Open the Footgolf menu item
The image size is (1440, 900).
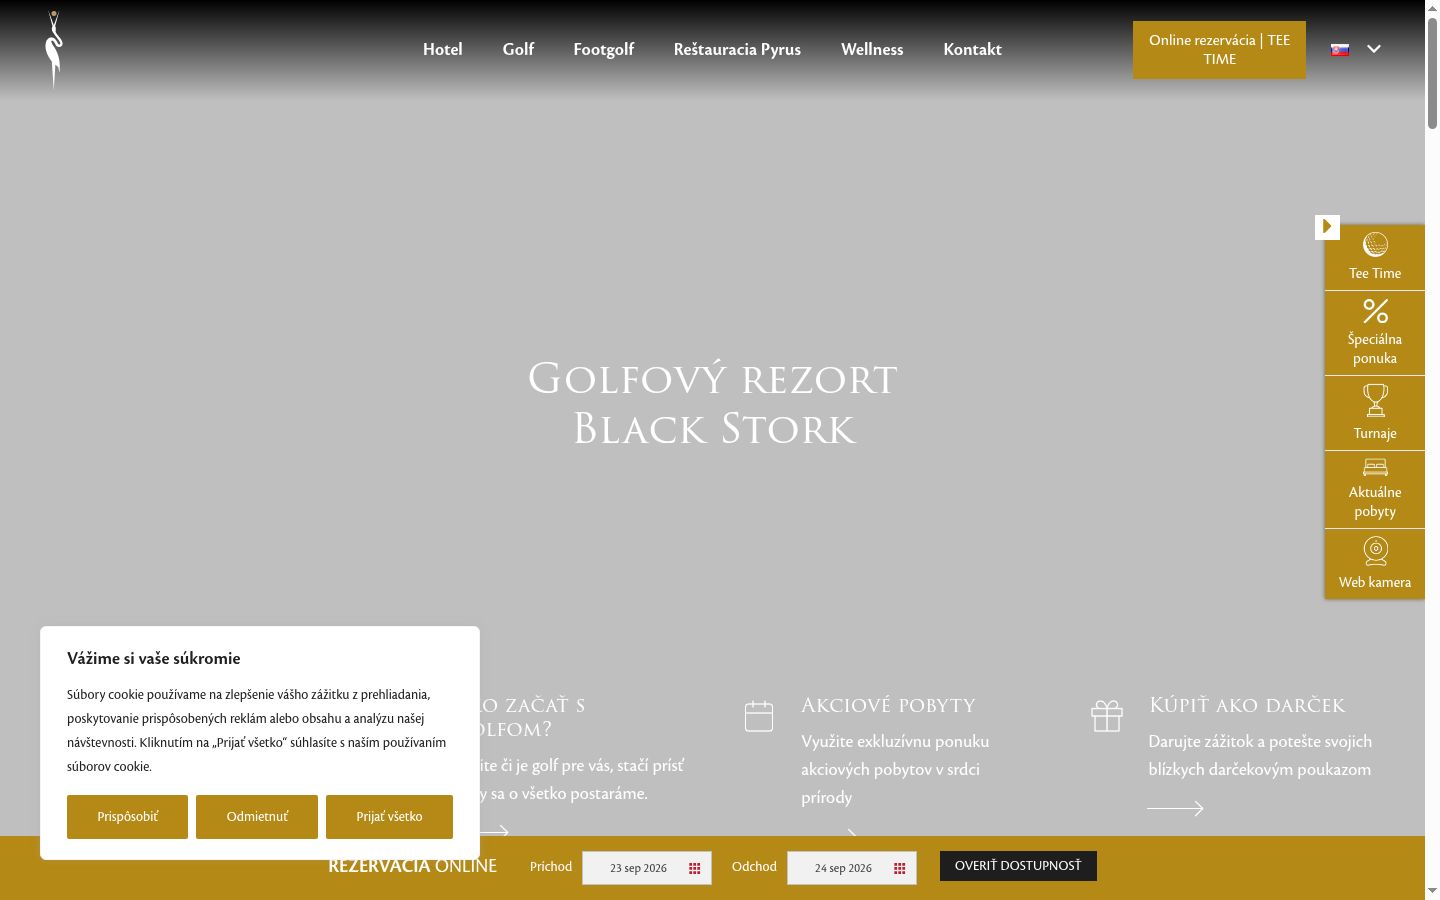(x=604, y=49)
